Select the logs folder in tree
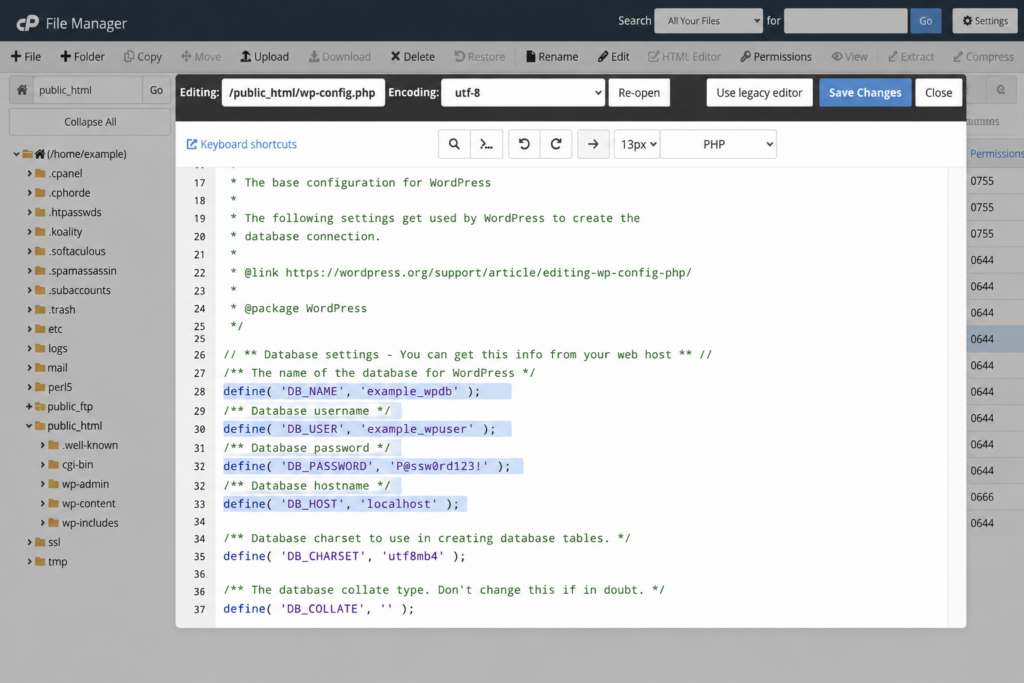The width and height of the screenshot is (1024, 683). click(57, 348)
